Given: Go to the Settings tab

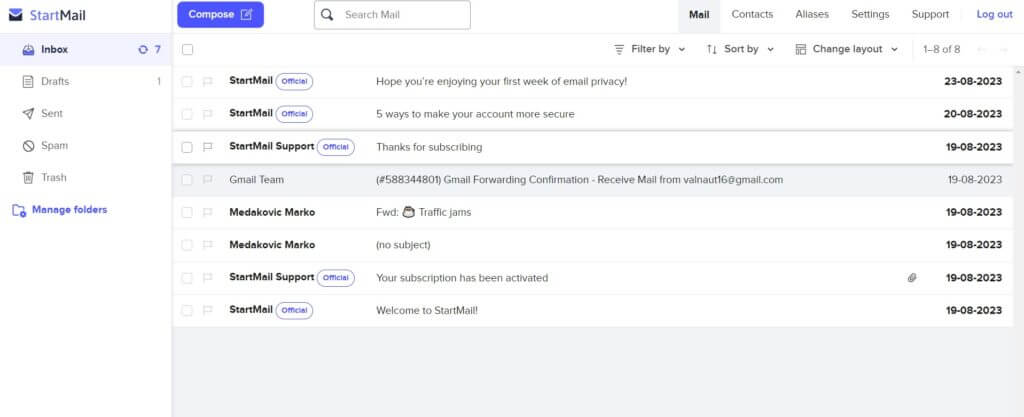Looking at the screenshot, I should [x=870, y=14].
